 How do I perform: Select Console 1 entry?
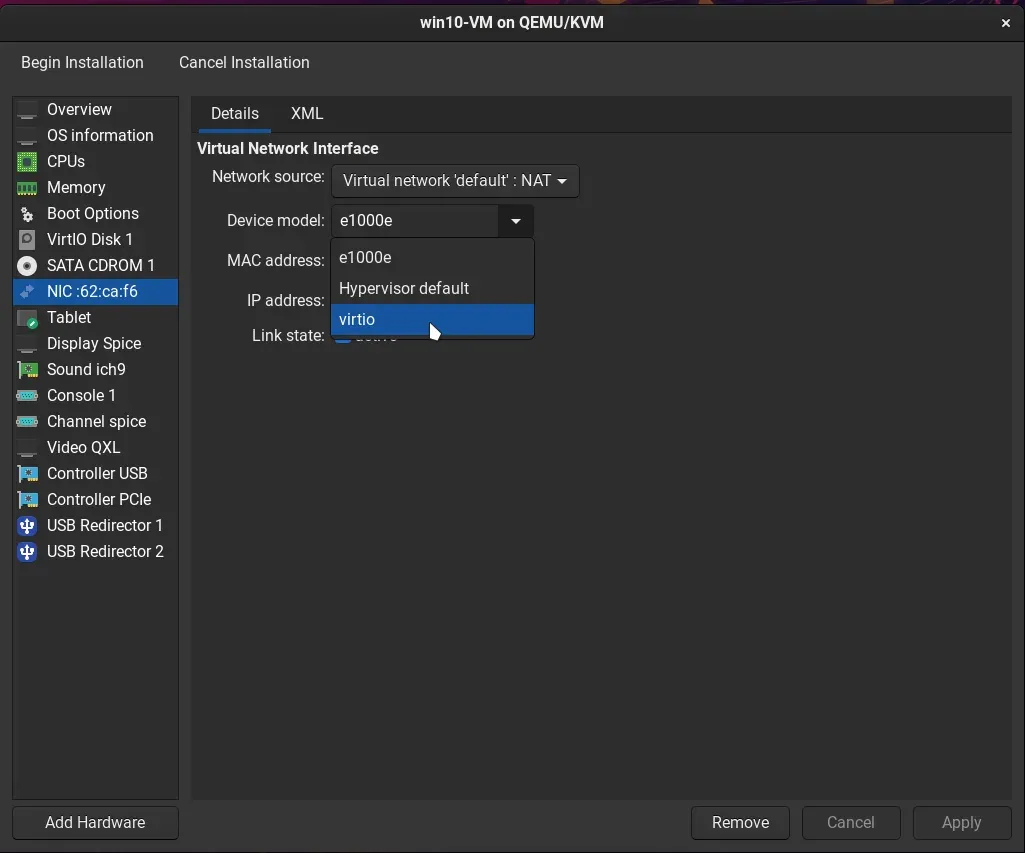click(x=95, y=395)
